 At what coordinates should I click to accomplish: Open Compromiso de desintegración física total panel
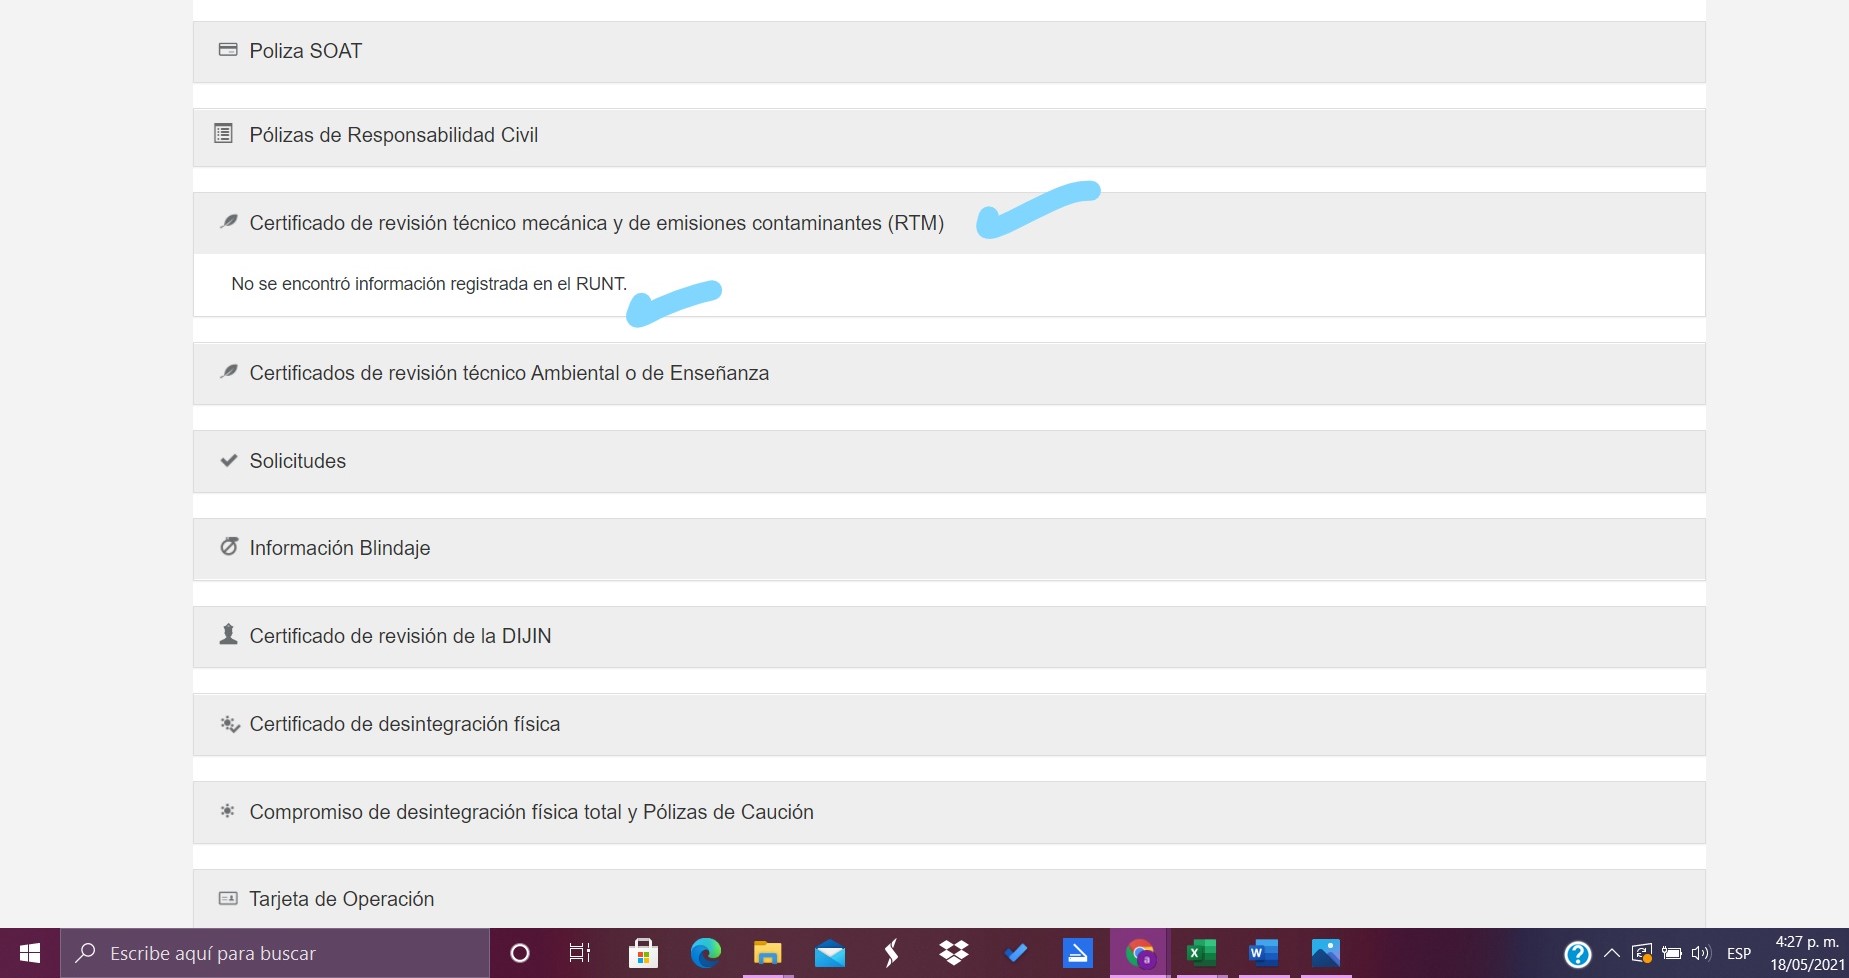click(531, 812)
